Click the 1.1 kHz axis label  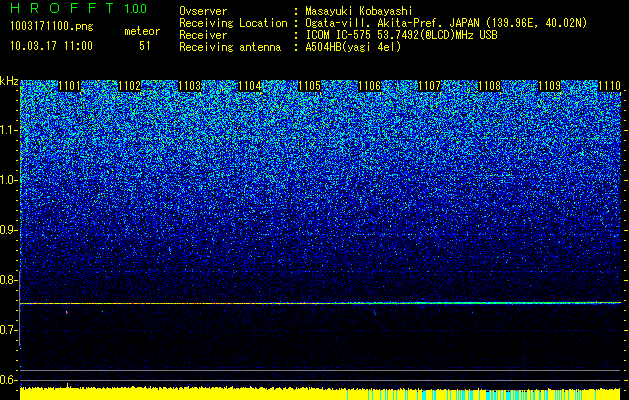pos(8,130)
